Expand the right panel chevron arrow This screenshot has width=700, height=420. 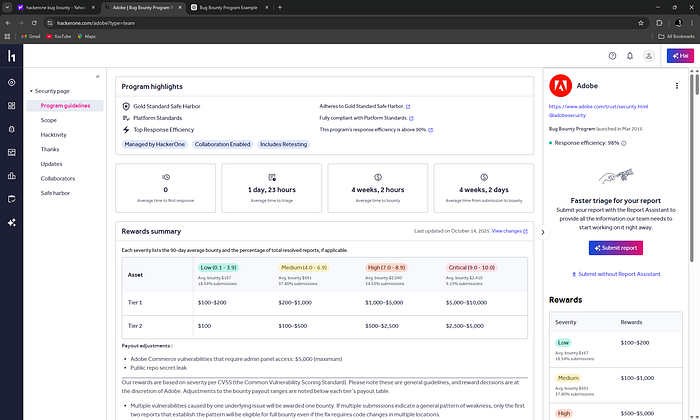point(543,232)
